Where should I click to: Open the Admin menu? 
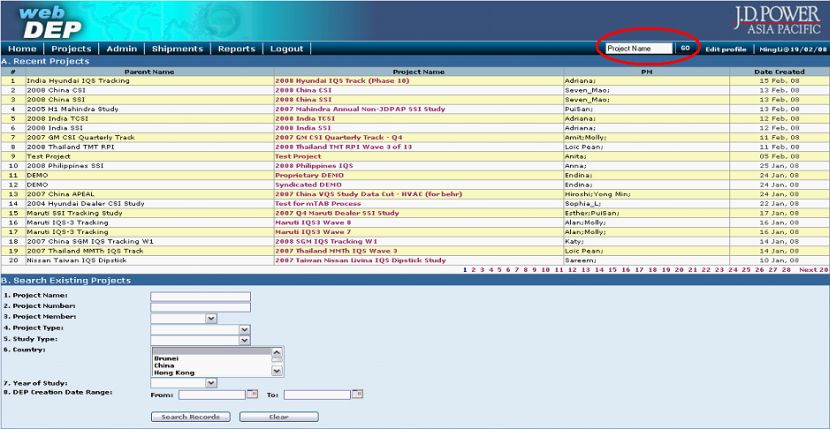[x=122, y=49]
